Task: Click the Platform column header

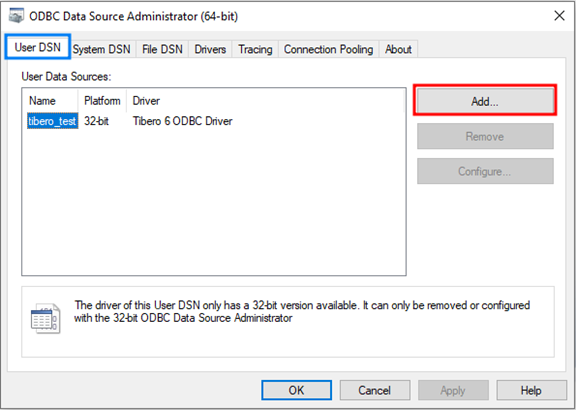Action: click(102, 101)
